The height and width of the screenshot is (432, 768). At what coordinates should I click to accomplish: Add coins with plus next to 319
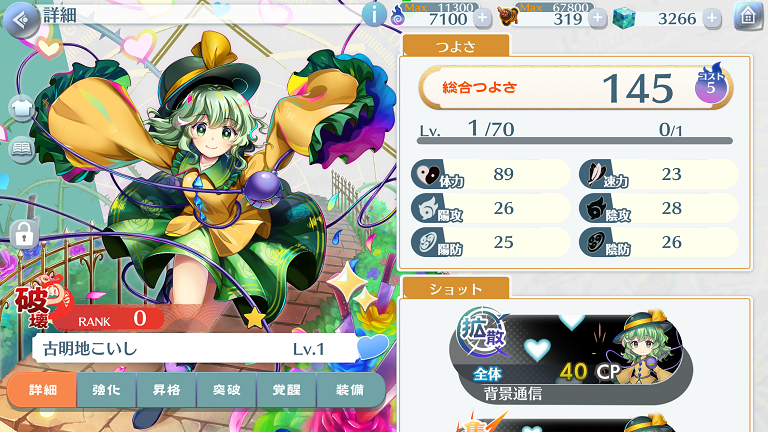598,18
